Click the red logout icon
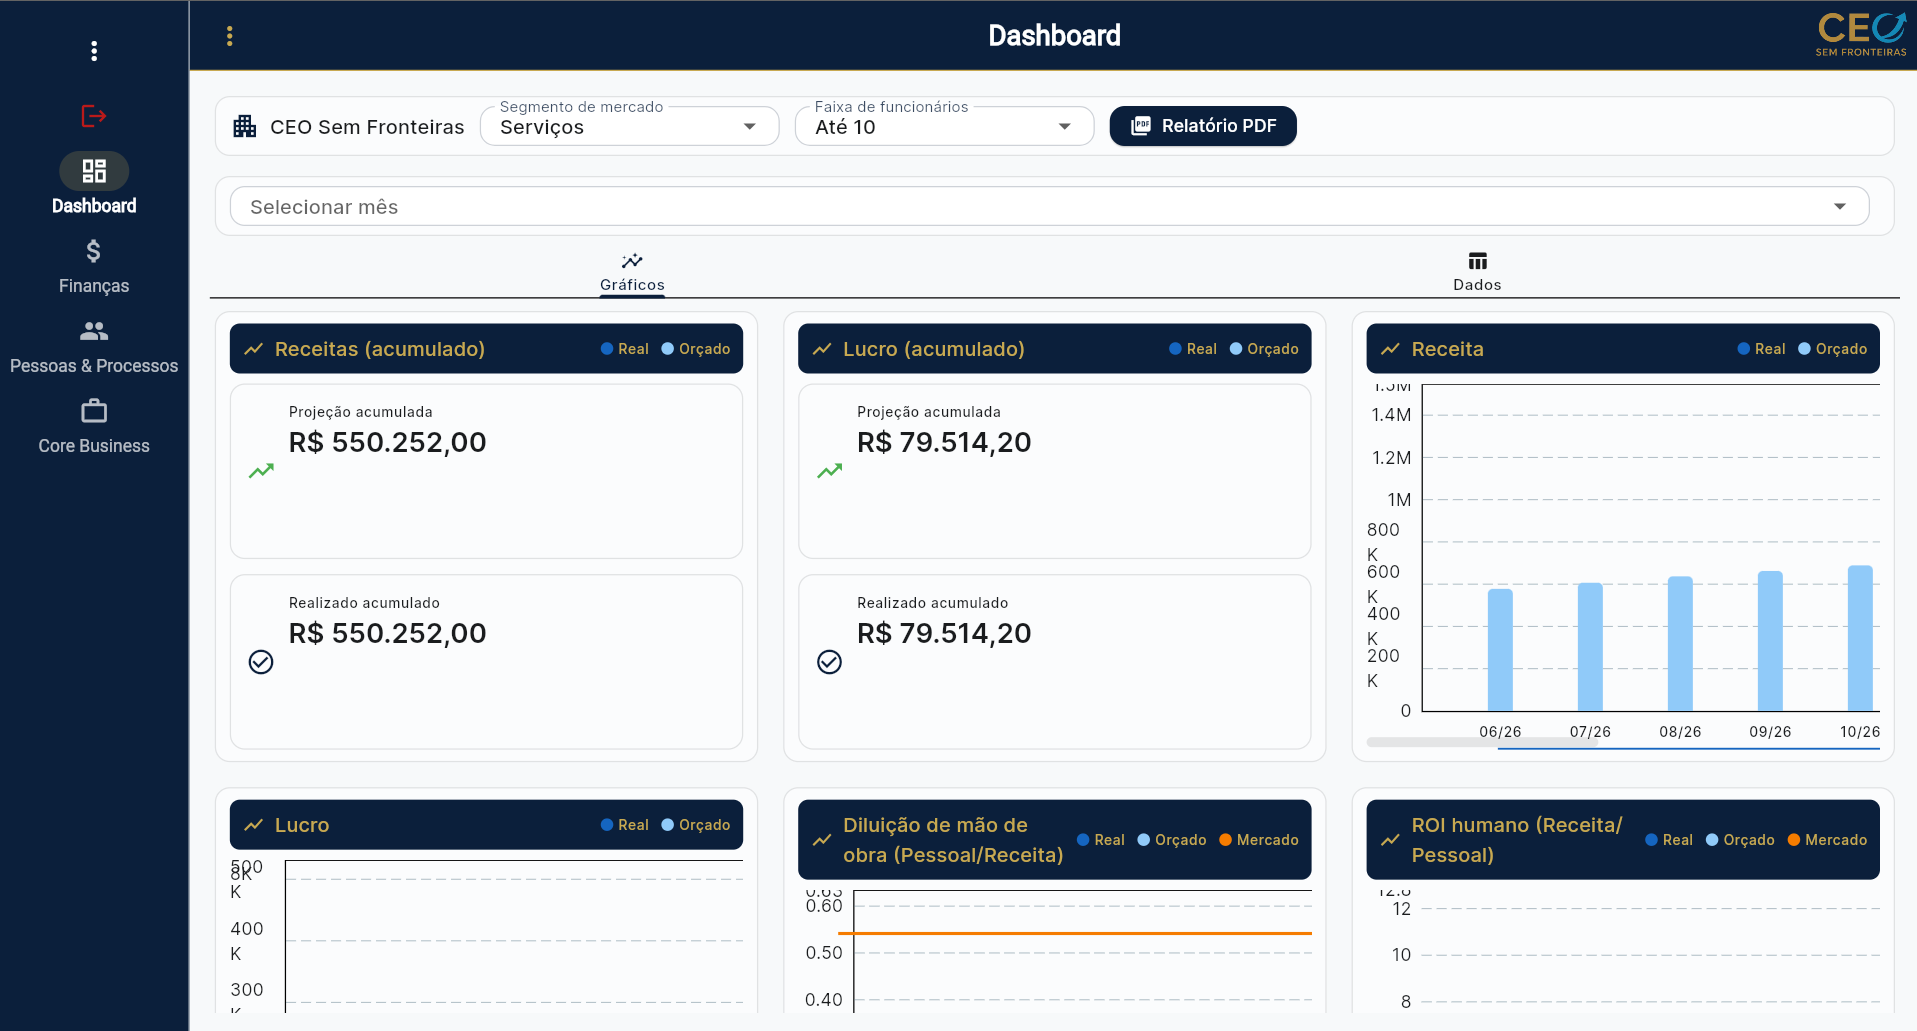This screenshot has width=1917, height=1031. 94,116
